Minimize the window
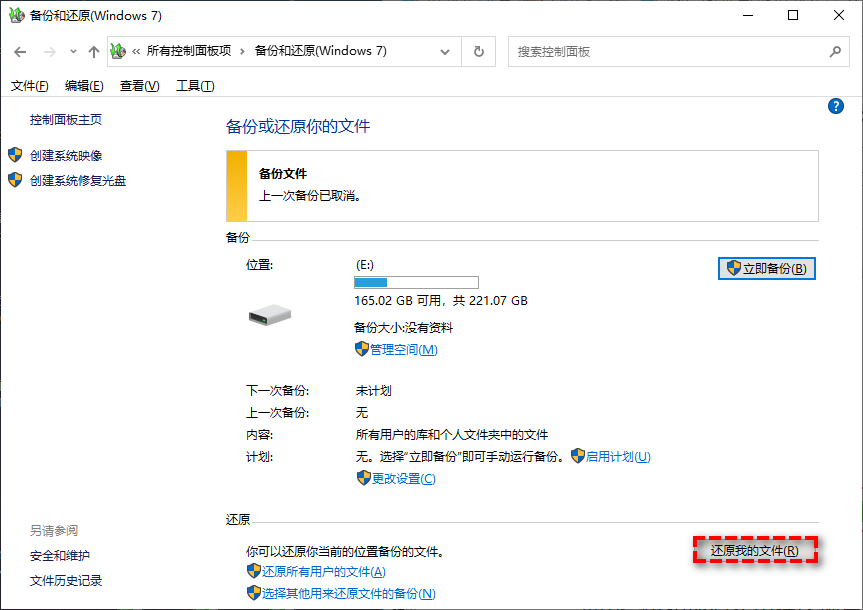Image resolution: width=863 pixels, height=610 pixels. pyautogui.click(x=747, y=15)
